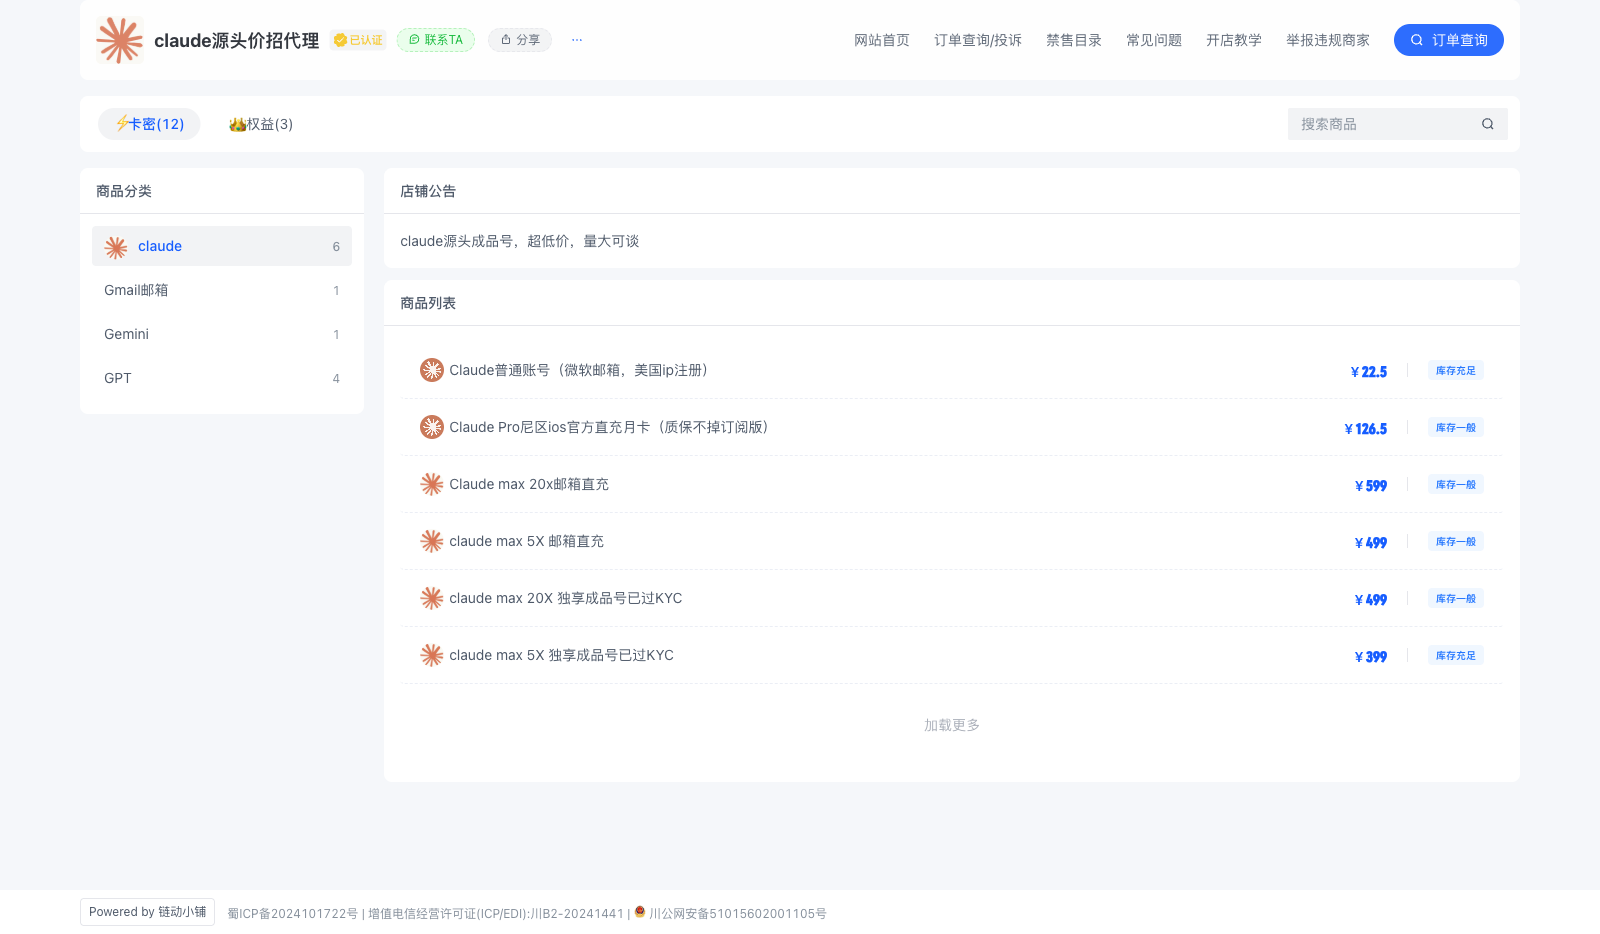Viewport: 1600px width, 934px height.
Task: Open claude max 5X 独享成品号 product
Action: [x=952, y=655]
